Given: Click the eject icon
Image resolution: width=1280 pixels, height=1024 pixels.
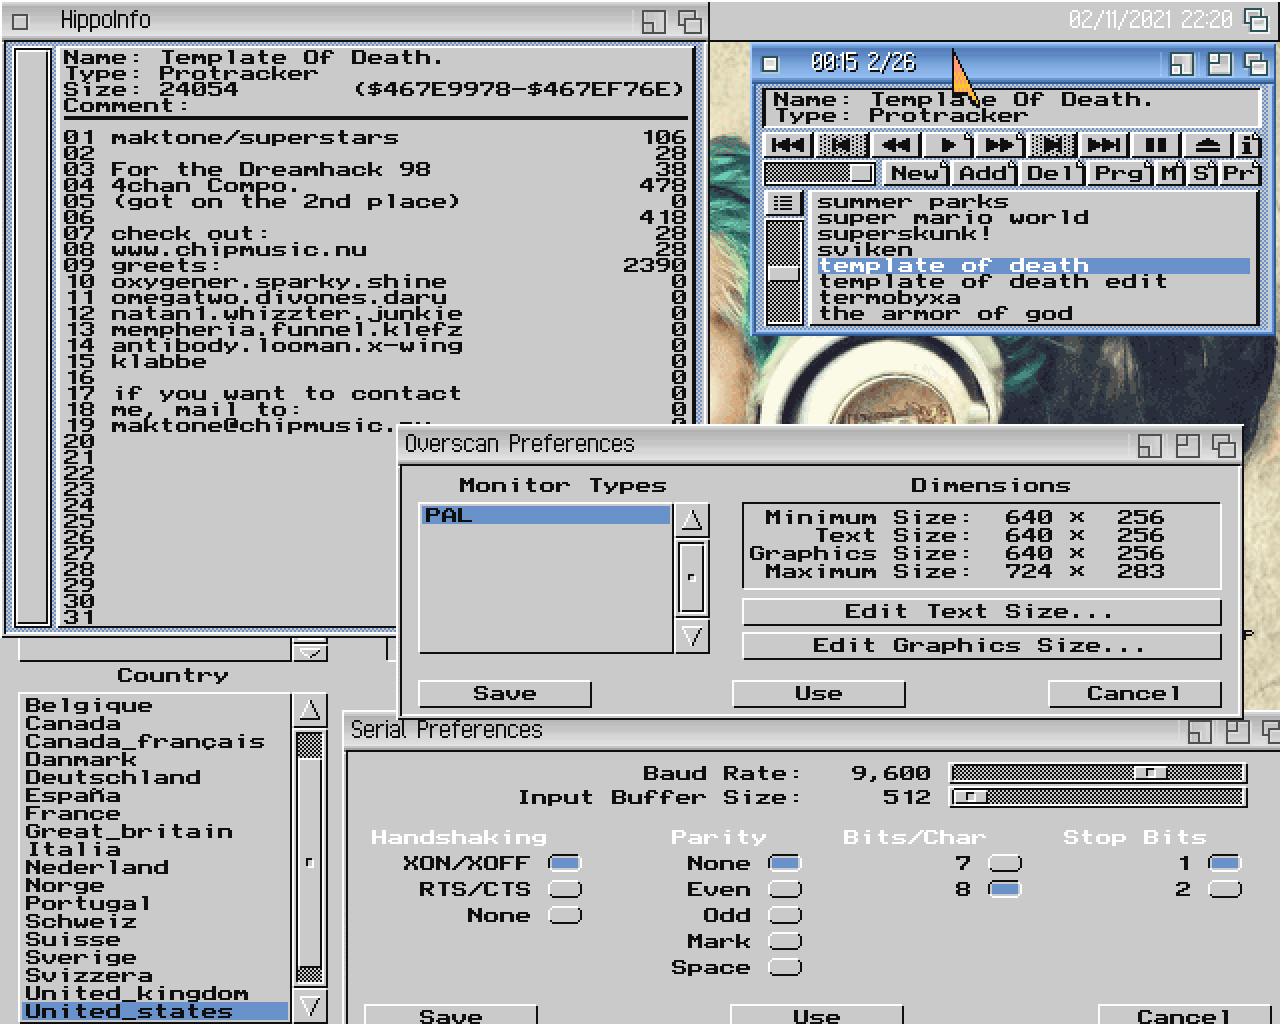Looking at the screenshot, I should click(x=1207, y=145).
